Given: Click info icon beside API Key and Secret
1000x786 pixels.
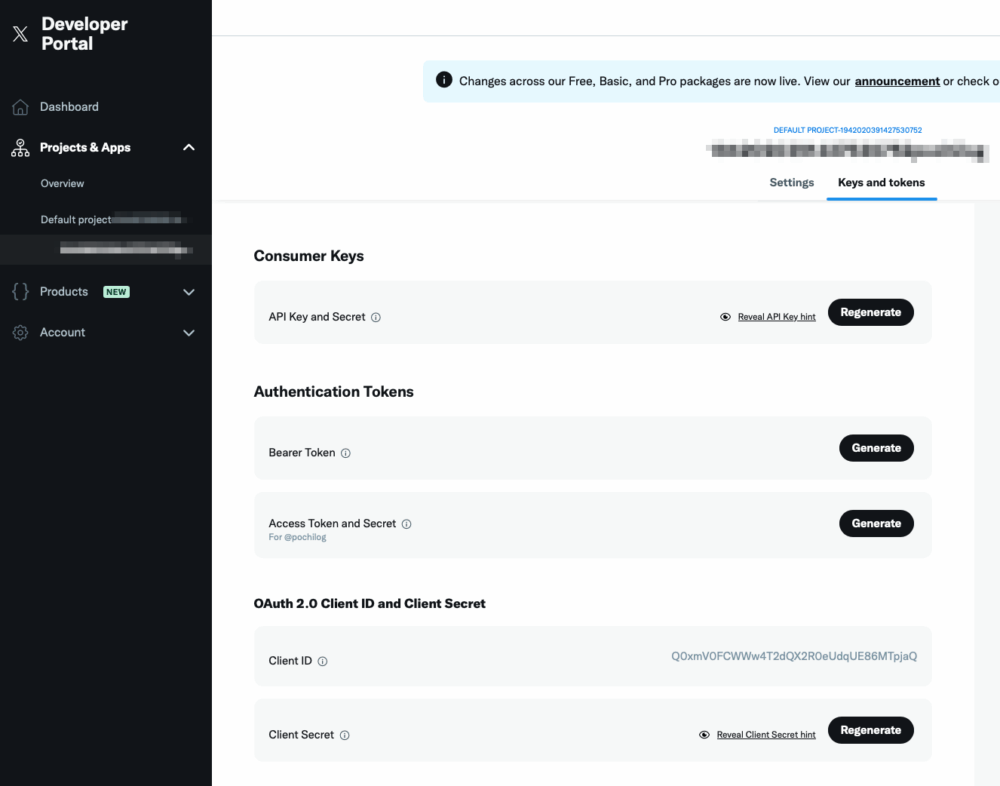Looking at the screenshot, I should [376, 317].
